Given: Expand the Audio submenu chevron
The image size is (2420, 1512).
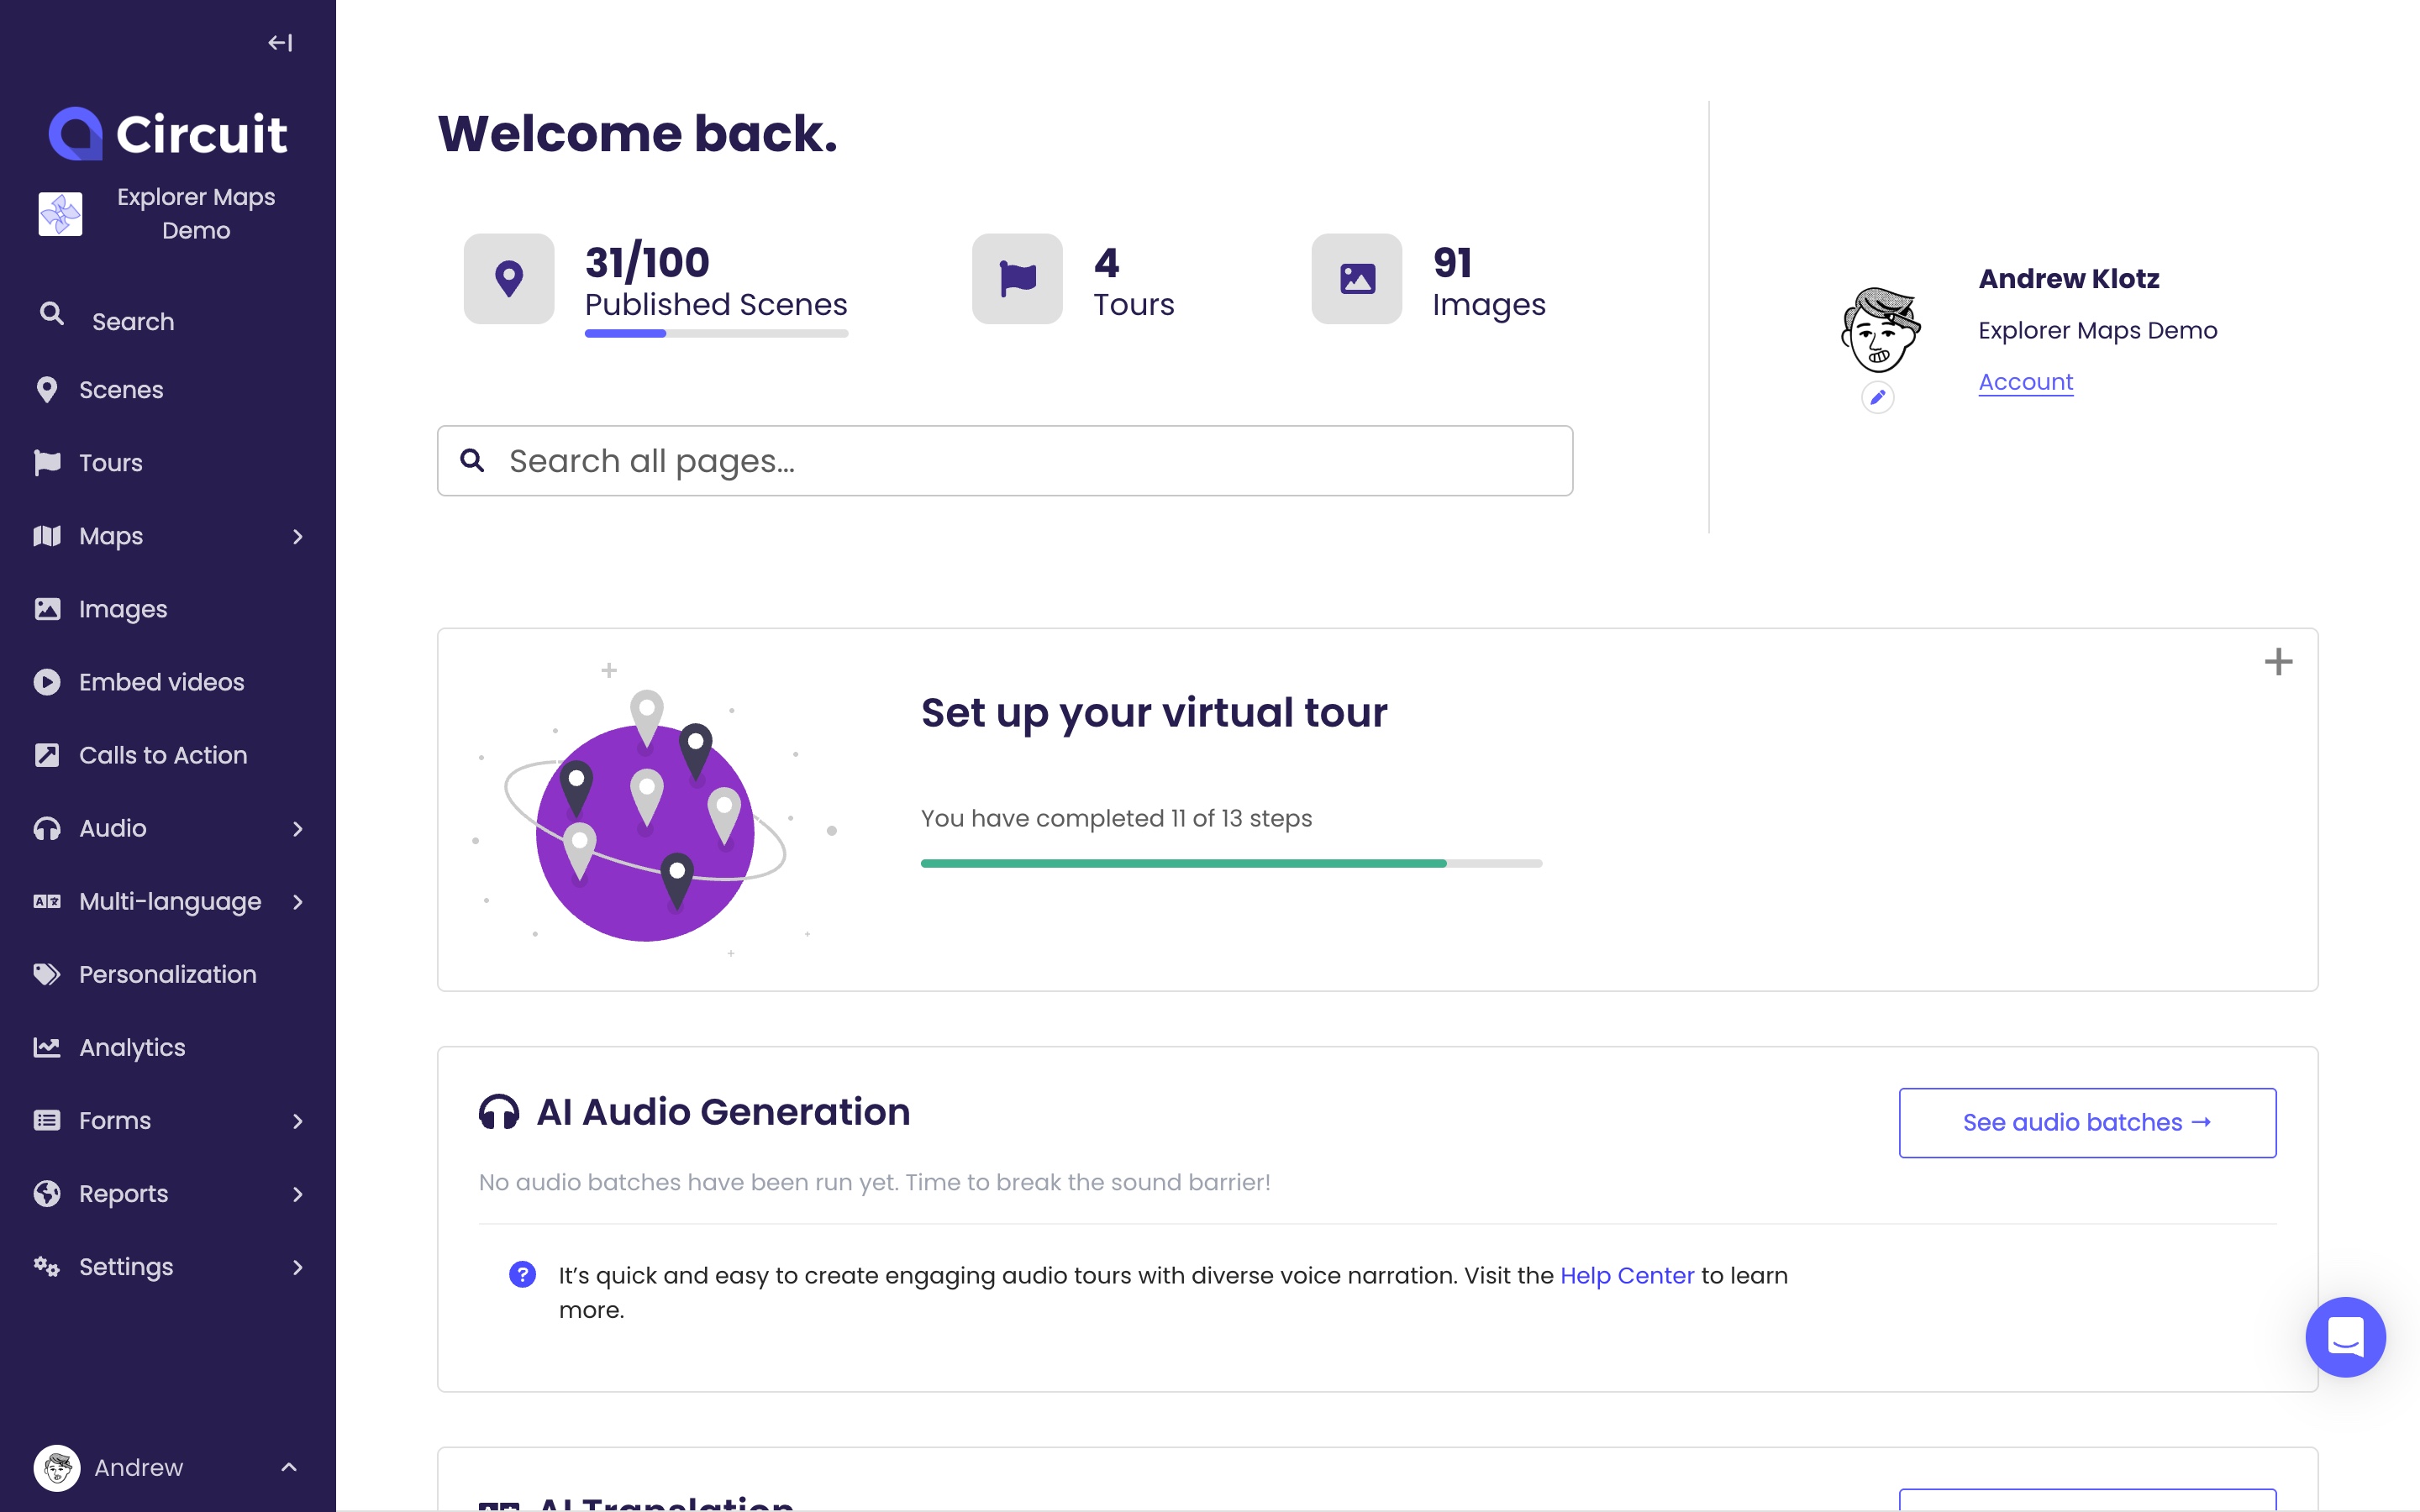Looking at the screenshot, I should click(x=297, y=829).
